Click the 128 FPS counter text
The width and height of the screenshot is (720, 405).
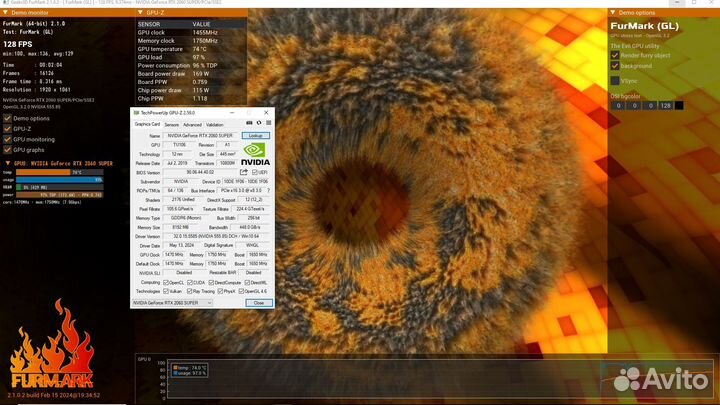[x=17, y=45]
